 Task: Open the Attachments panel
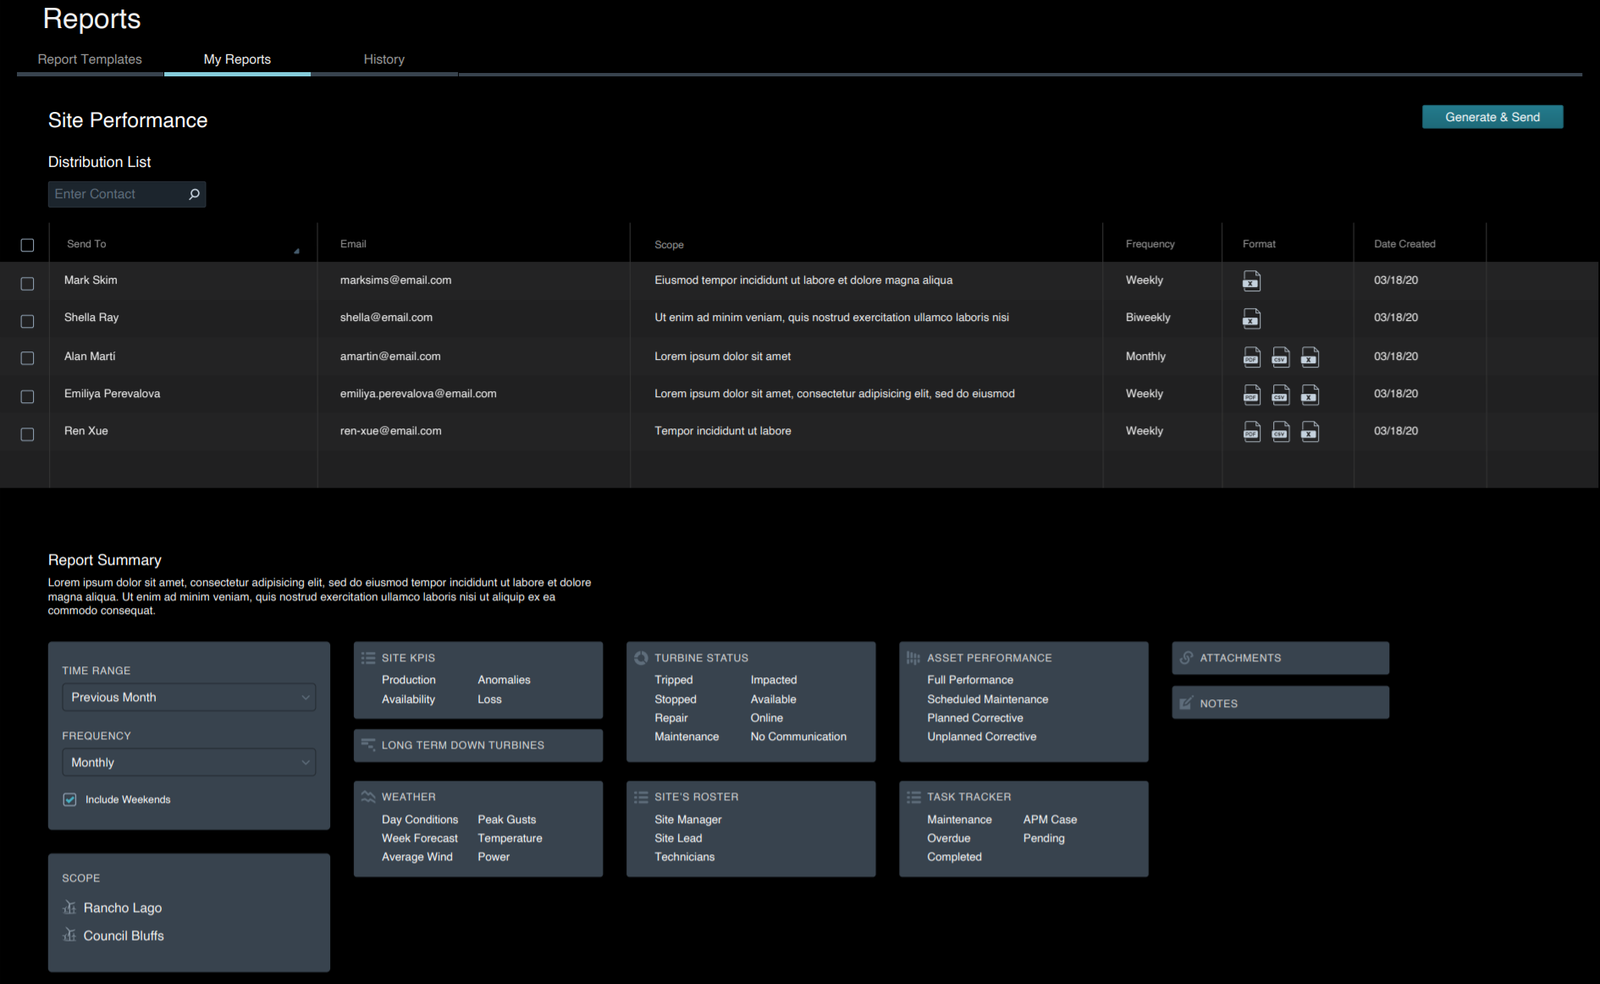click(x=1280, y=658)
